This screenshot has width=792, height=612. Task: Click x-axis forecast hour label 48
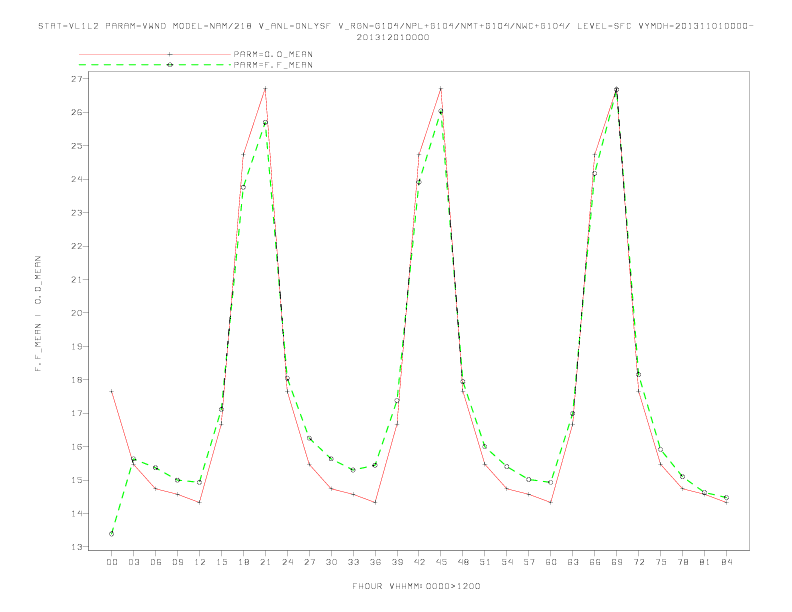[x=463, y=562]
